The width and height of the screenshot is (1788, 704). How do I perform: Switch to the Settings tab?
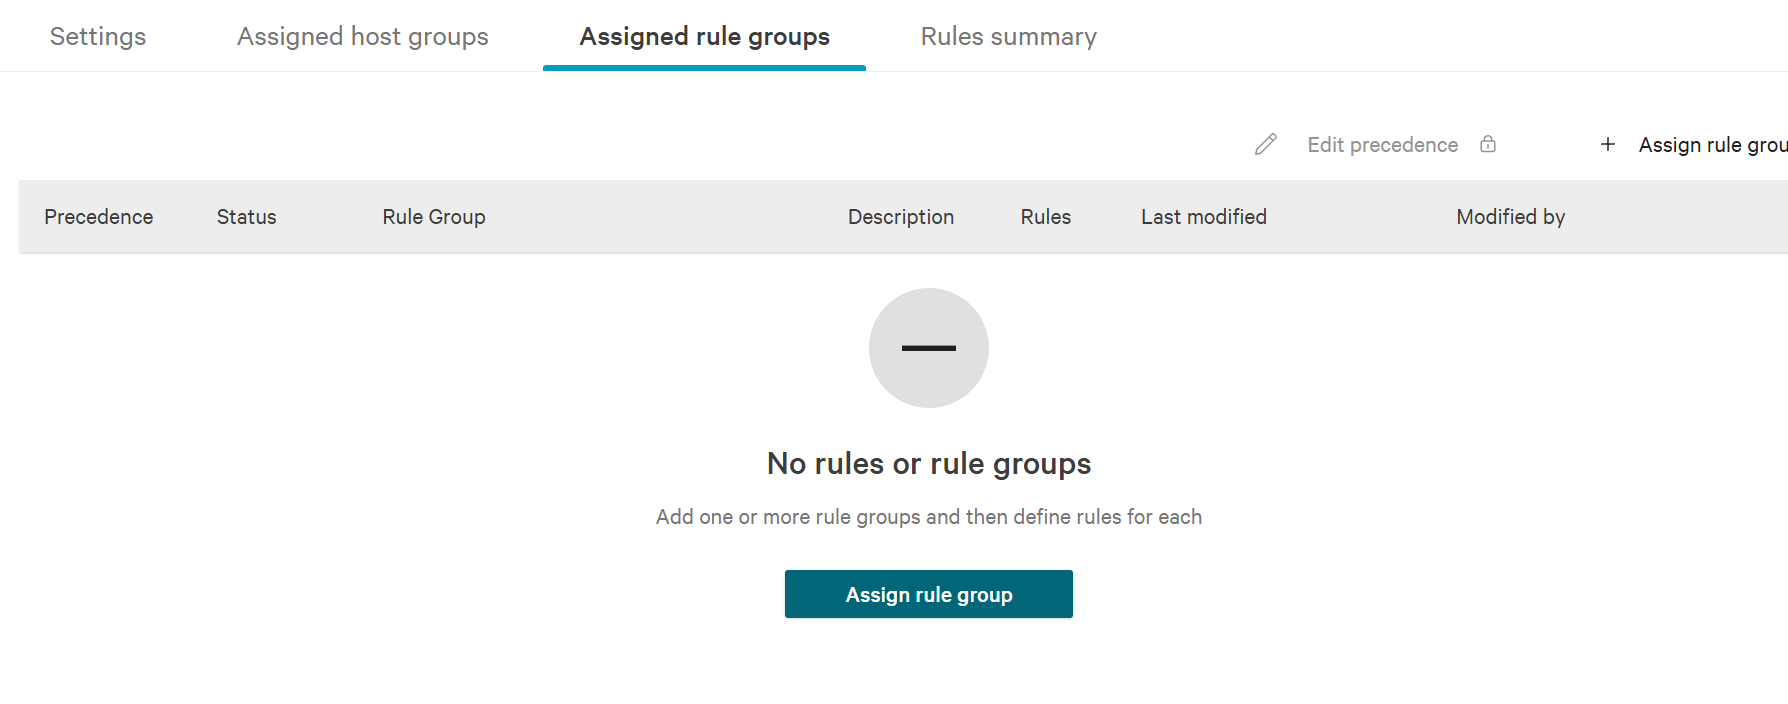pyautogui.click(x=97, y=36)
